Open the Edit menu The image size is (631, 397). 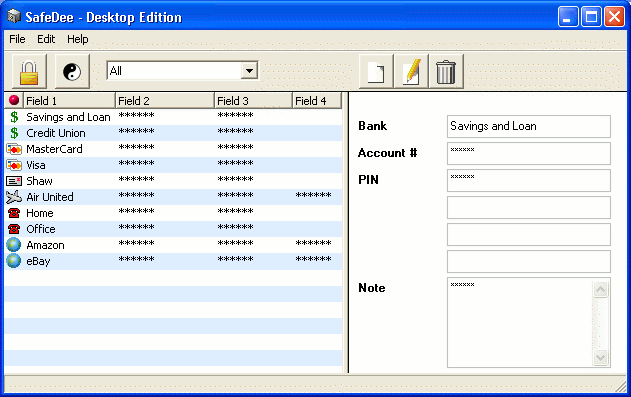[x=46, y=39]
